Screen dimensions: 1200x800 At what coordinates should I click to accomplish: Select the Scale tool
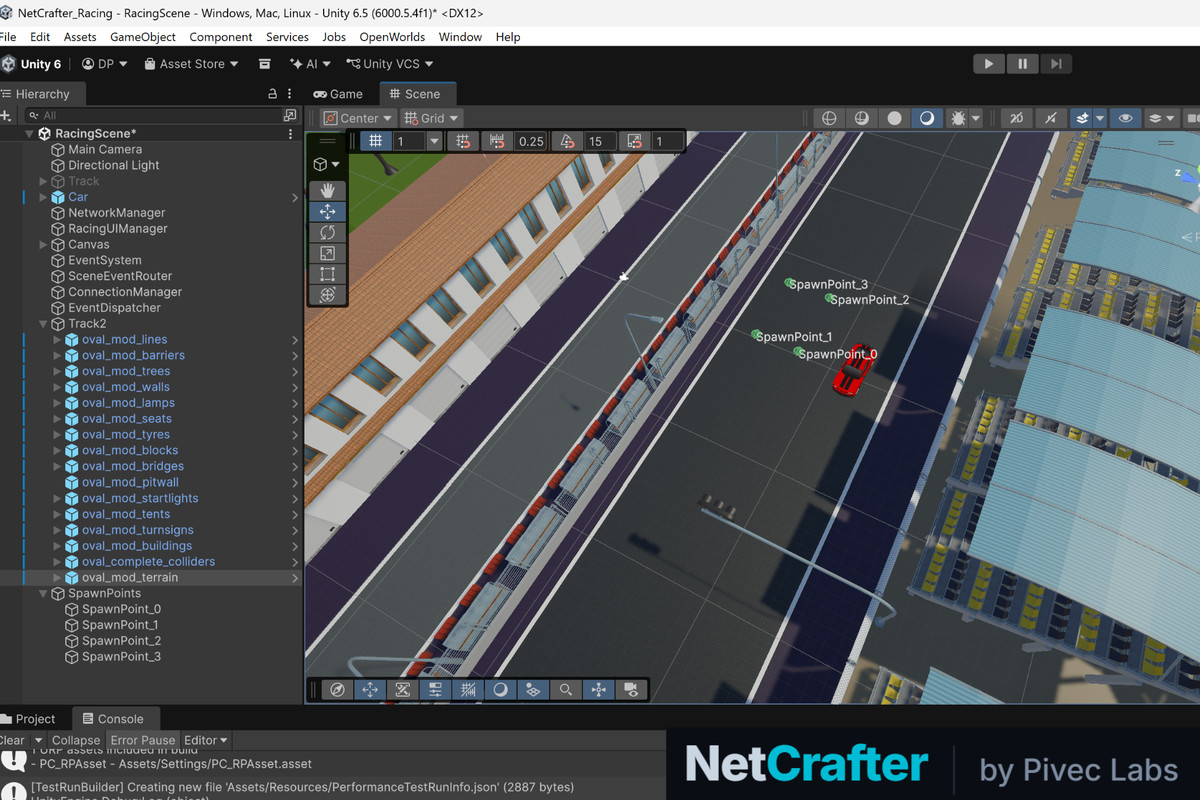pos(327,253)
